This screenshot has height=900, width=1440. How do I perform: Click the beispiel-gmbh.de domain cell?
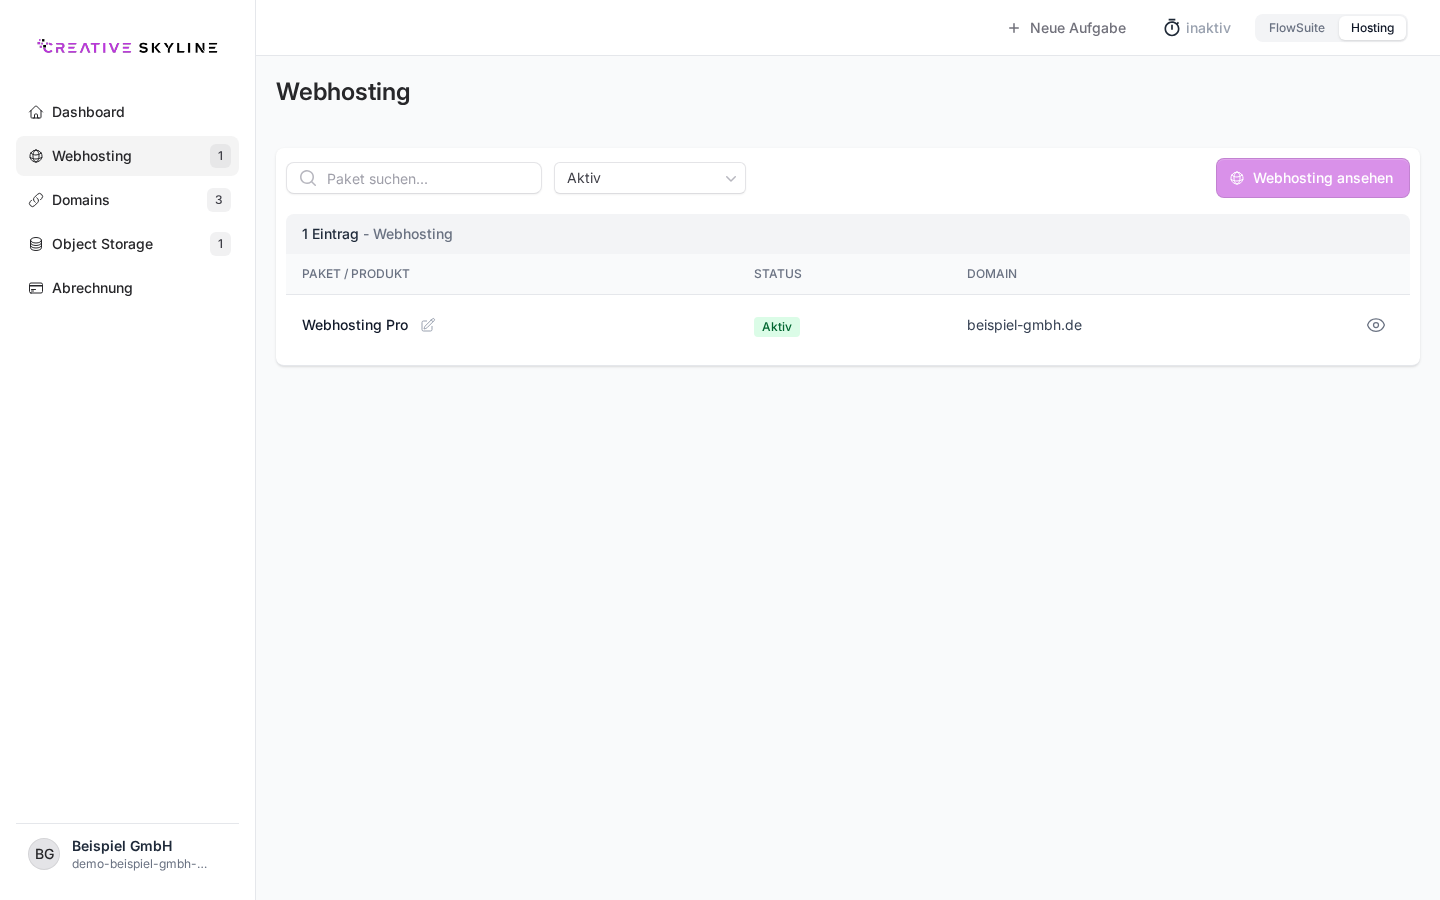[1024, 325]
